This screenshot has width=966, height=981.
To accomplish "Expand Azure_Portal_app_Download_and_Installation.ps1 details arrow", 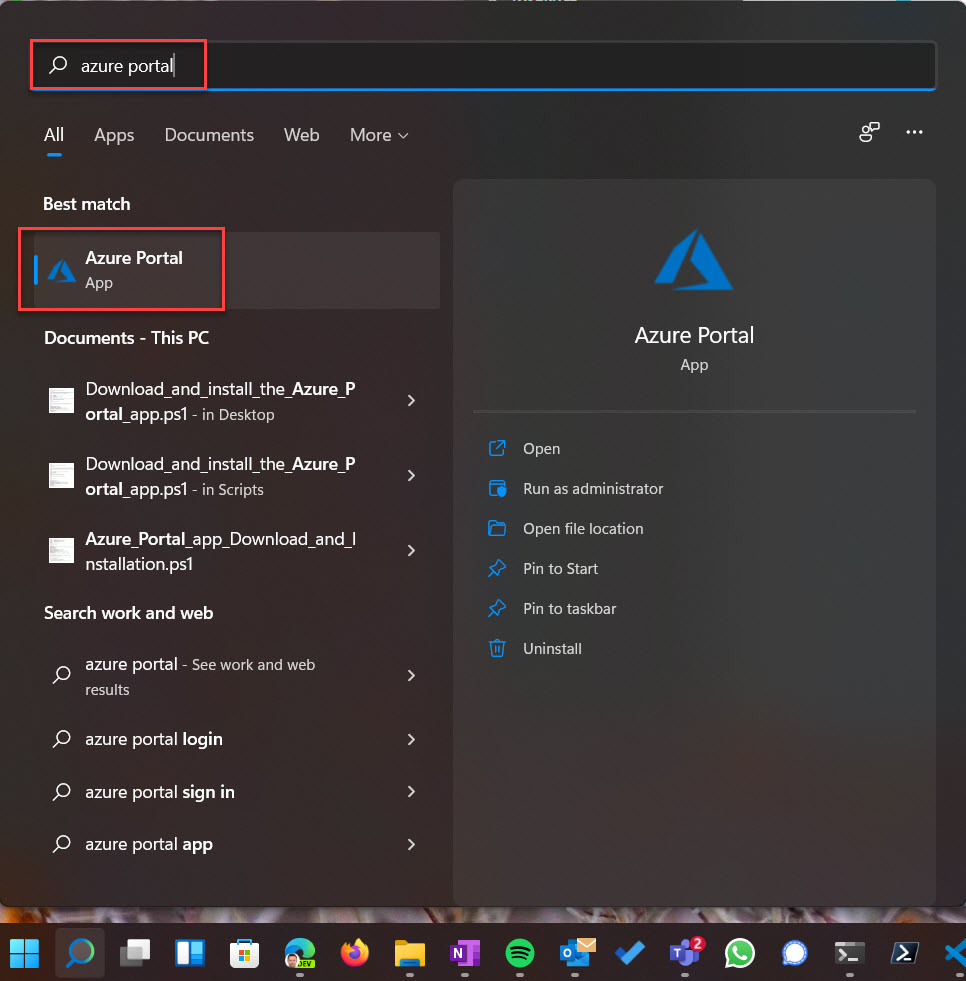I will 411,551.
